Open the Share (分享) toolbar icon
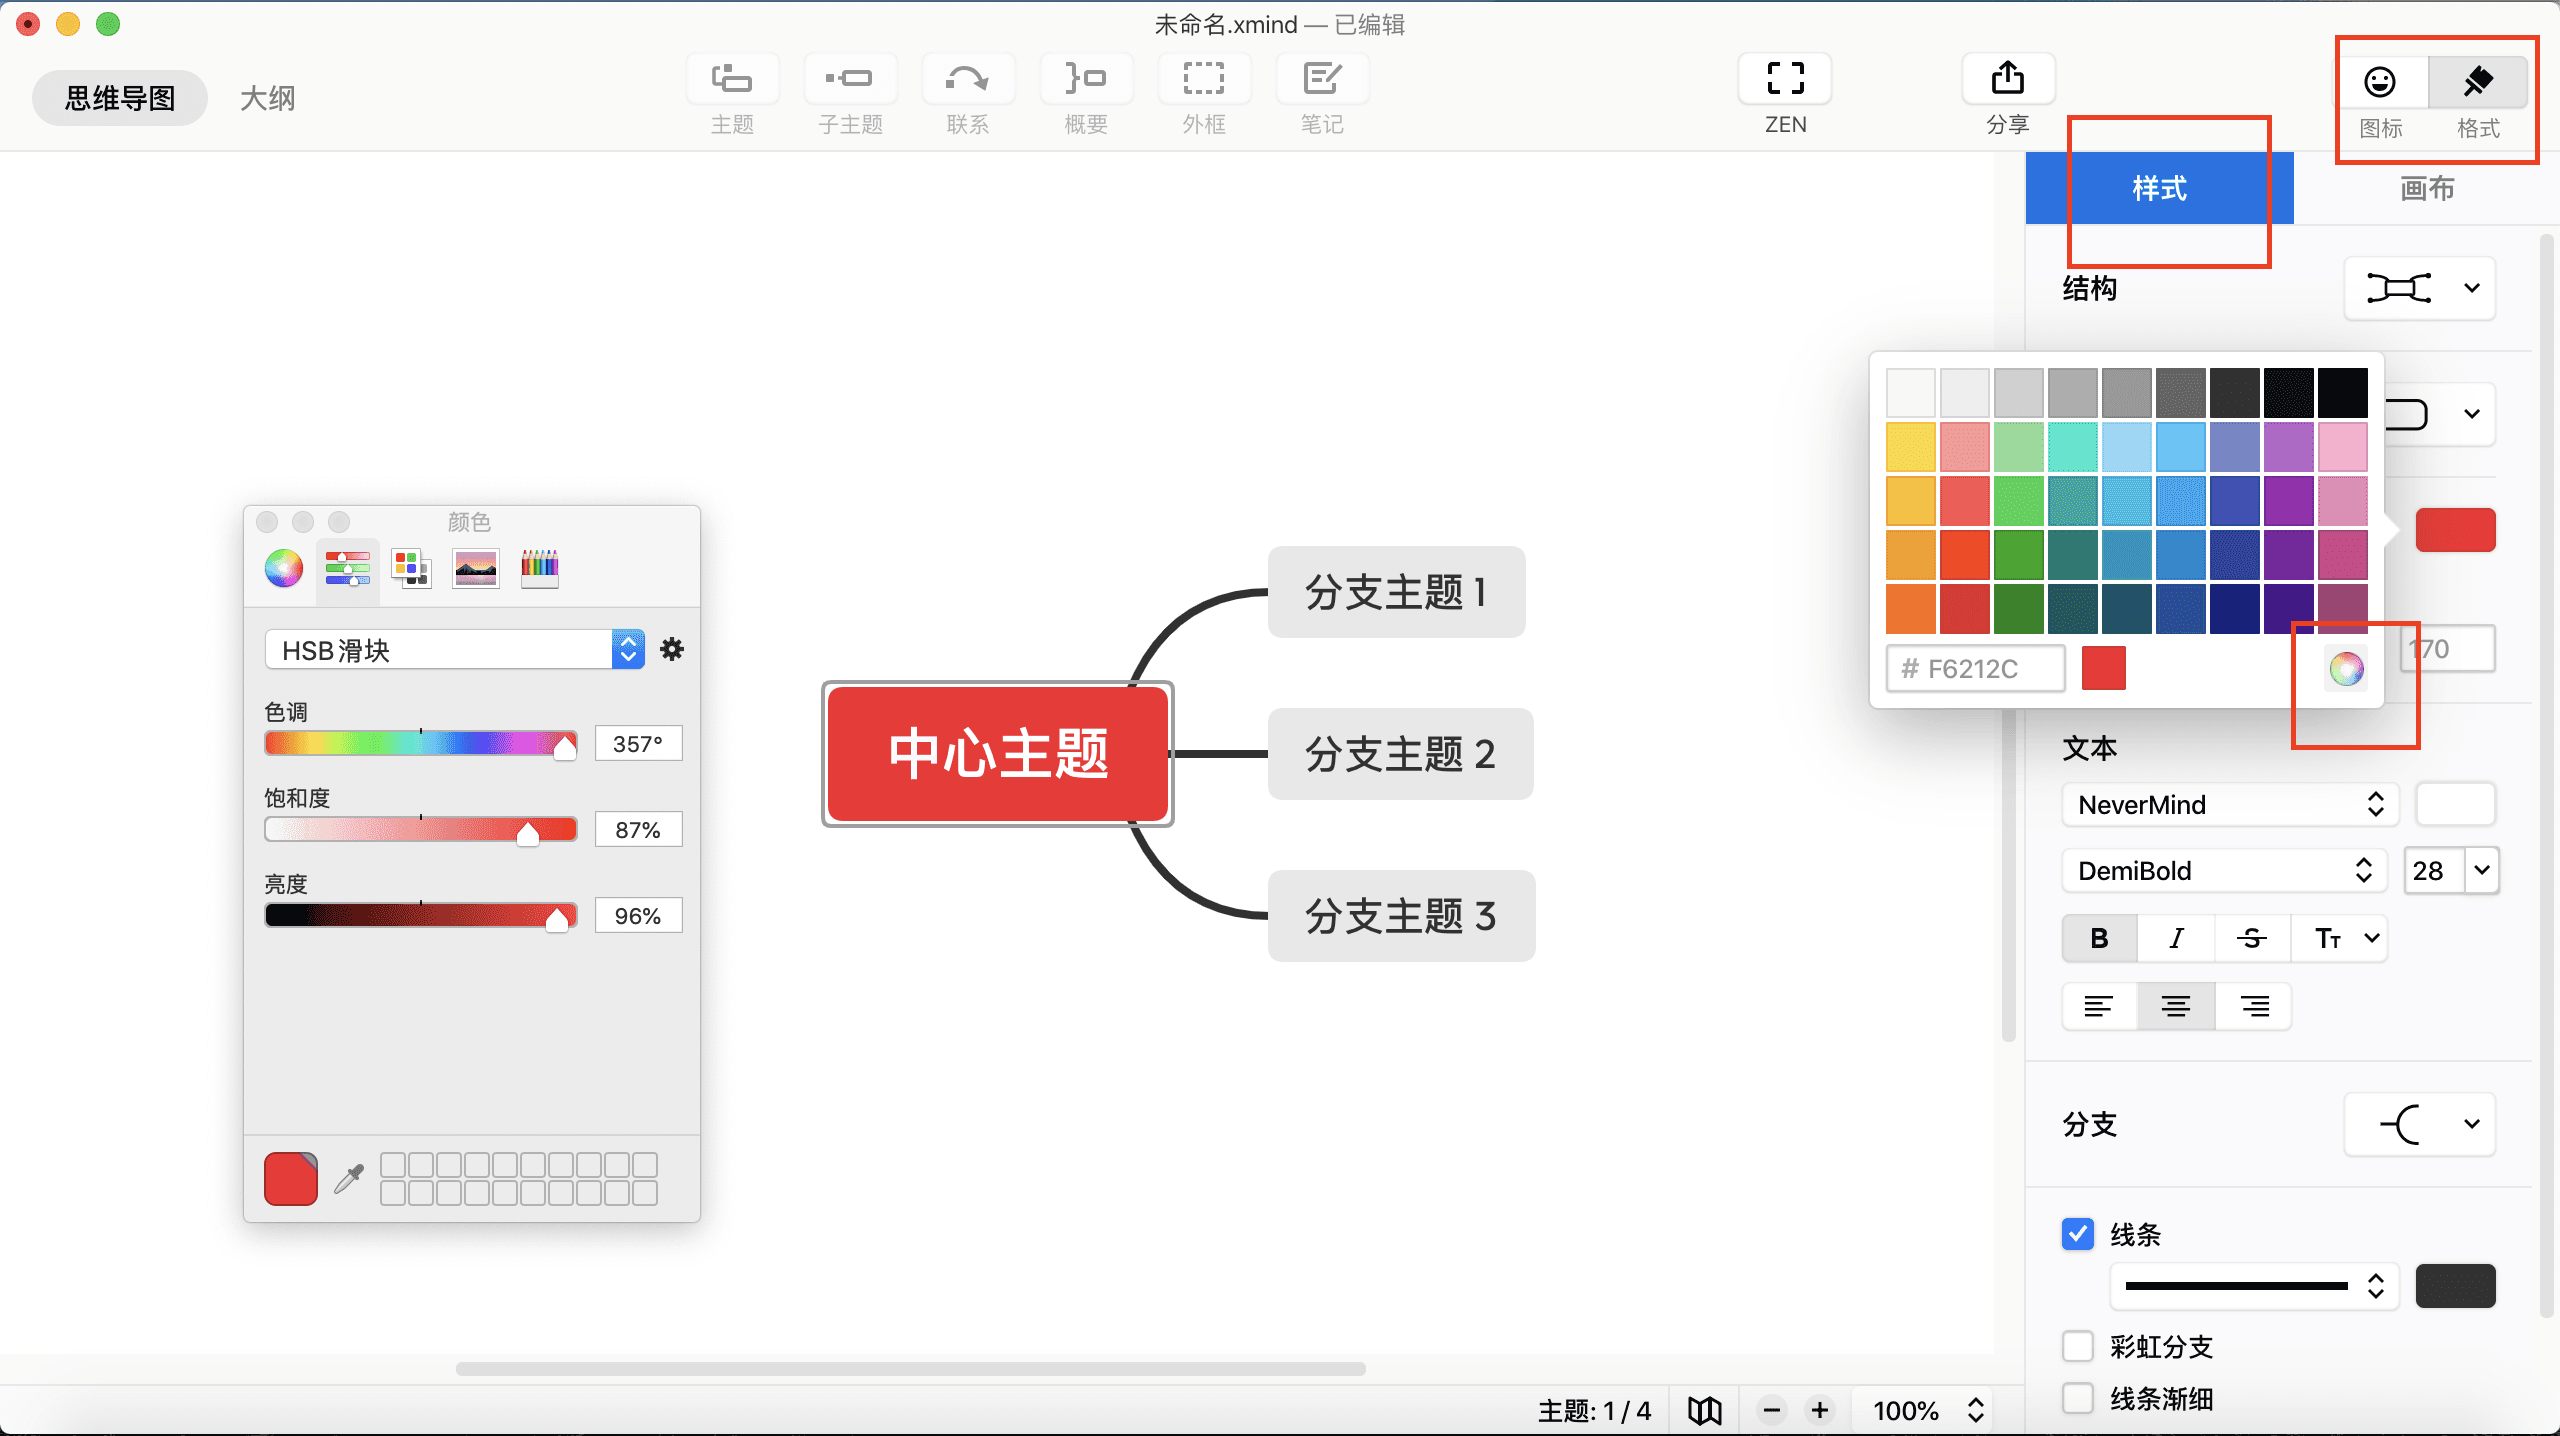This screenshot has width=2560, height=1436. coord(2007,79)
